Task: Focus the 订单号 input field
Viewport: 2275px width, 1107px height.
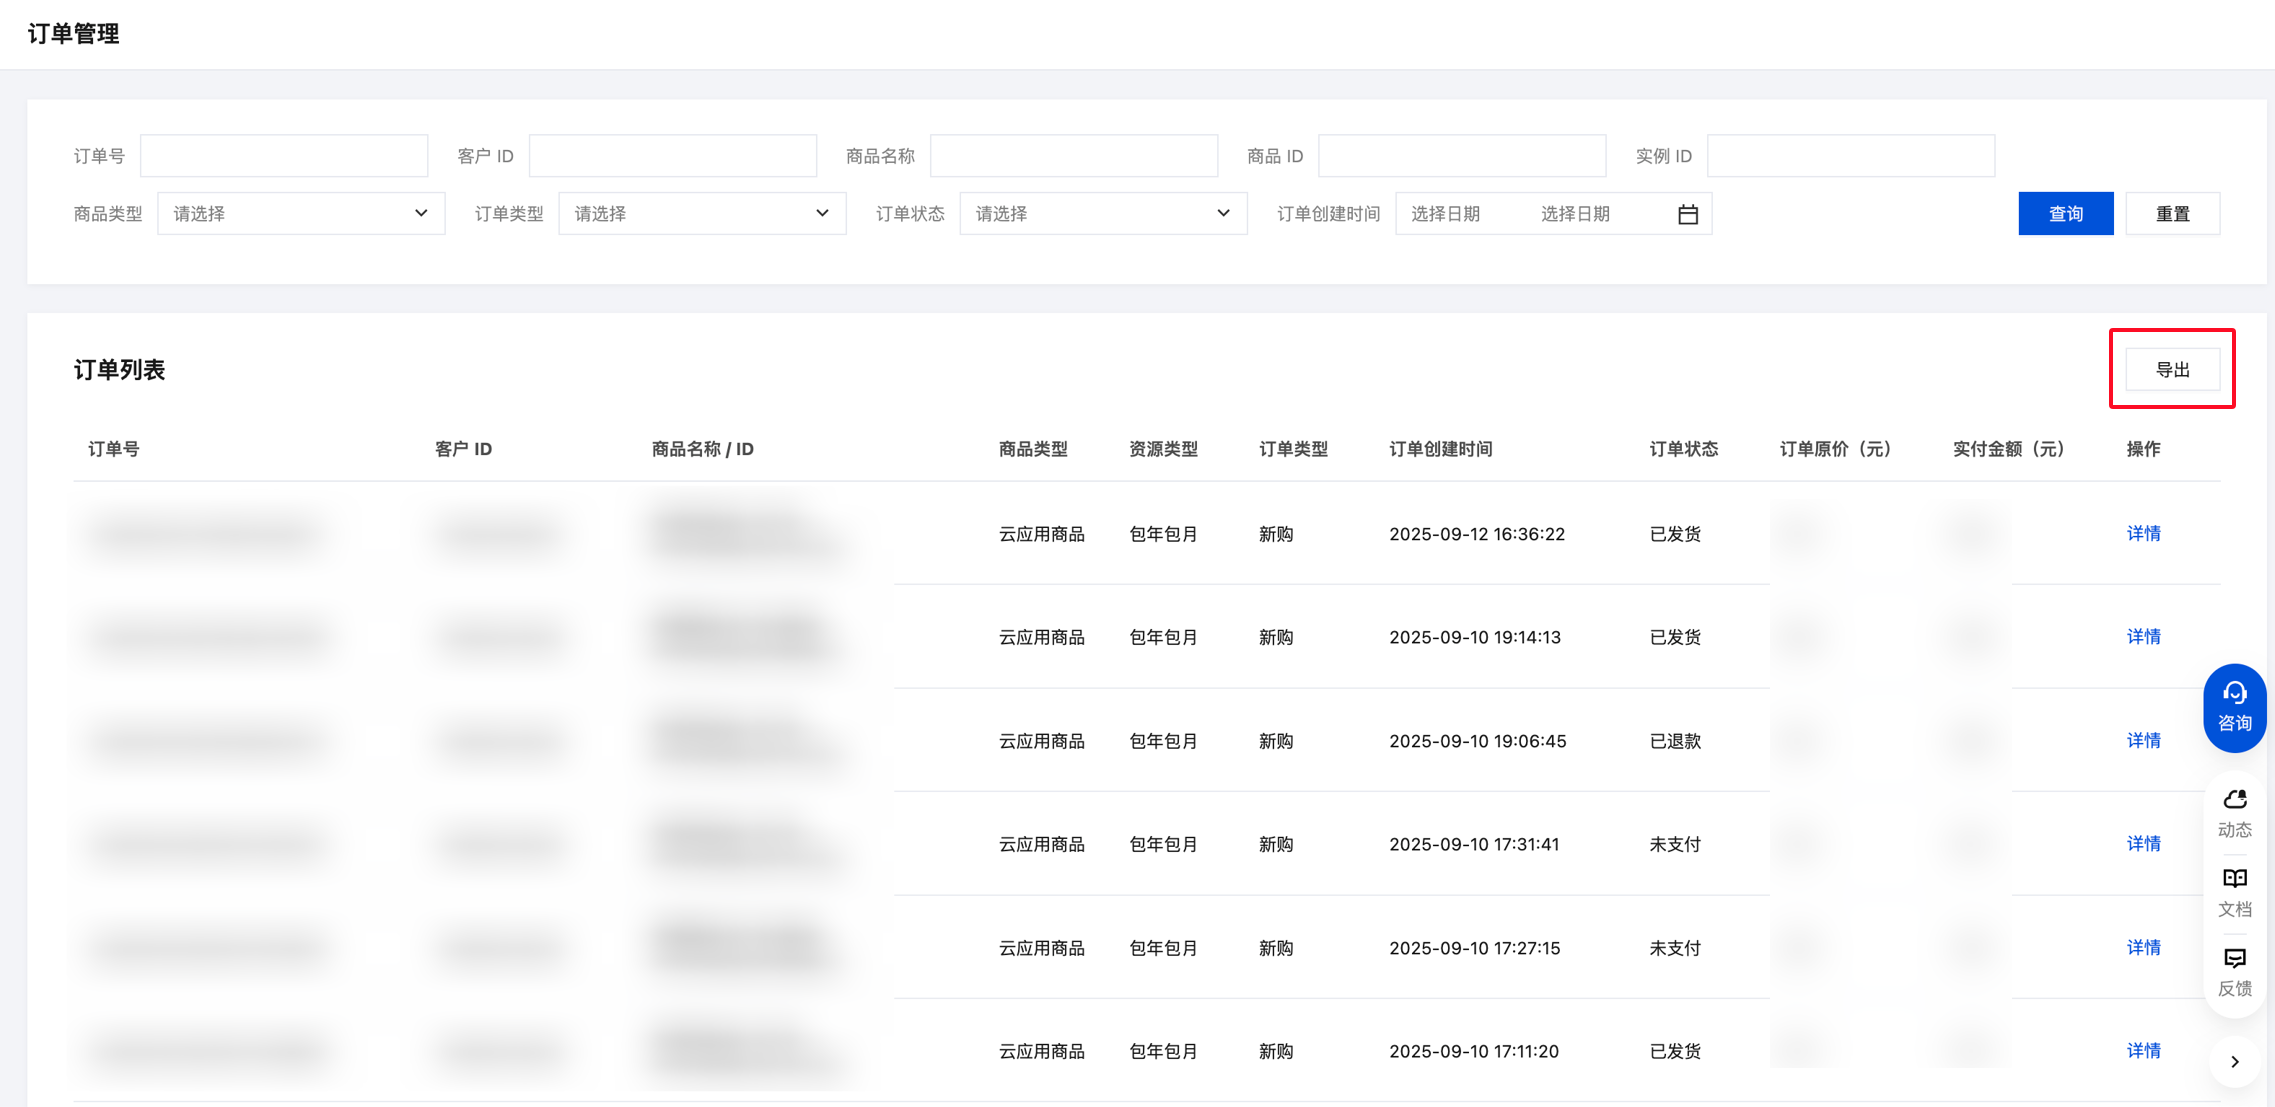Action: [284, 156]
